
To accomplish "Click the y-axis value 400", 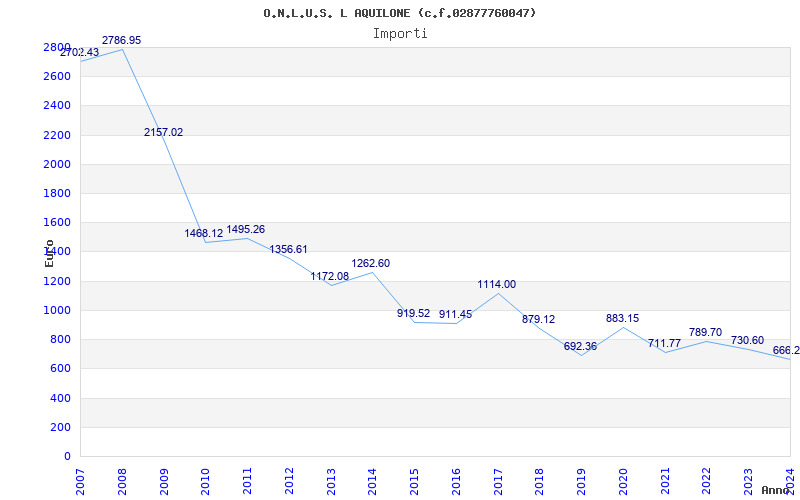I will point(60,398).
